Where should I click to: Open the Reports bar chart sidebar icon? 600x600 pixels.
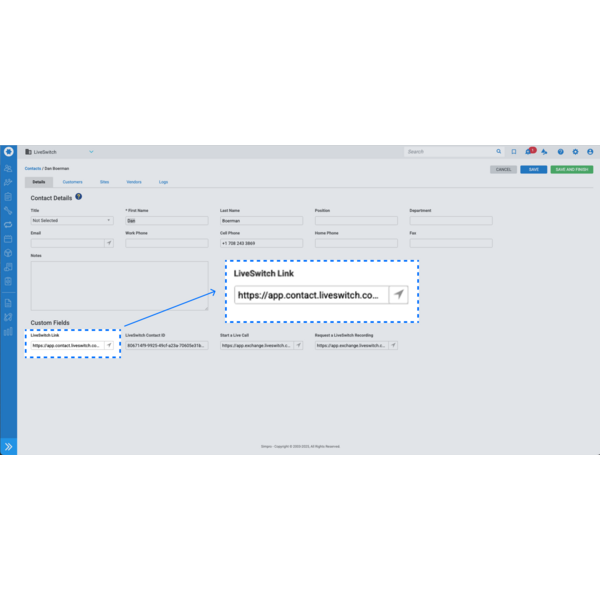point(8,331)
